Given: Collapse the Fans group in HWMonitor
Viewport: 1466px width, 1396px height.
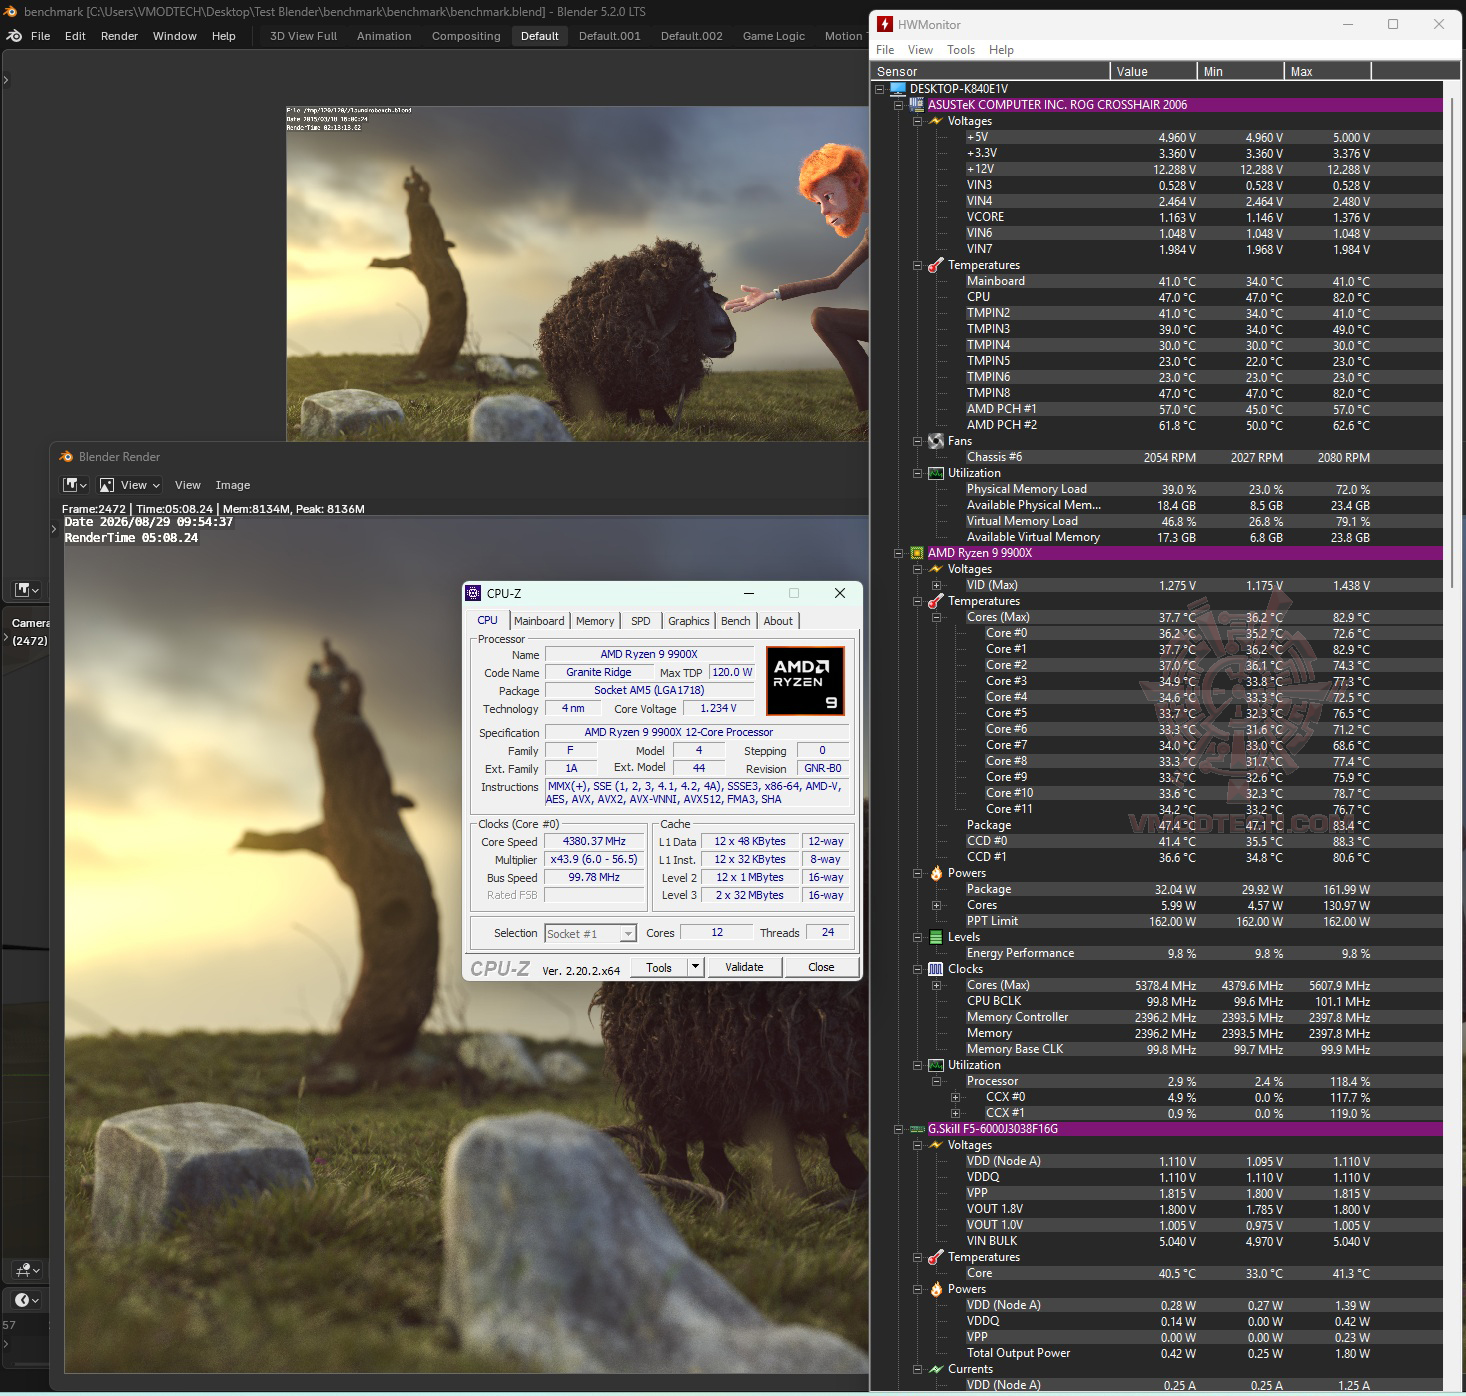Looking at the screenshot, I should 917,441.
